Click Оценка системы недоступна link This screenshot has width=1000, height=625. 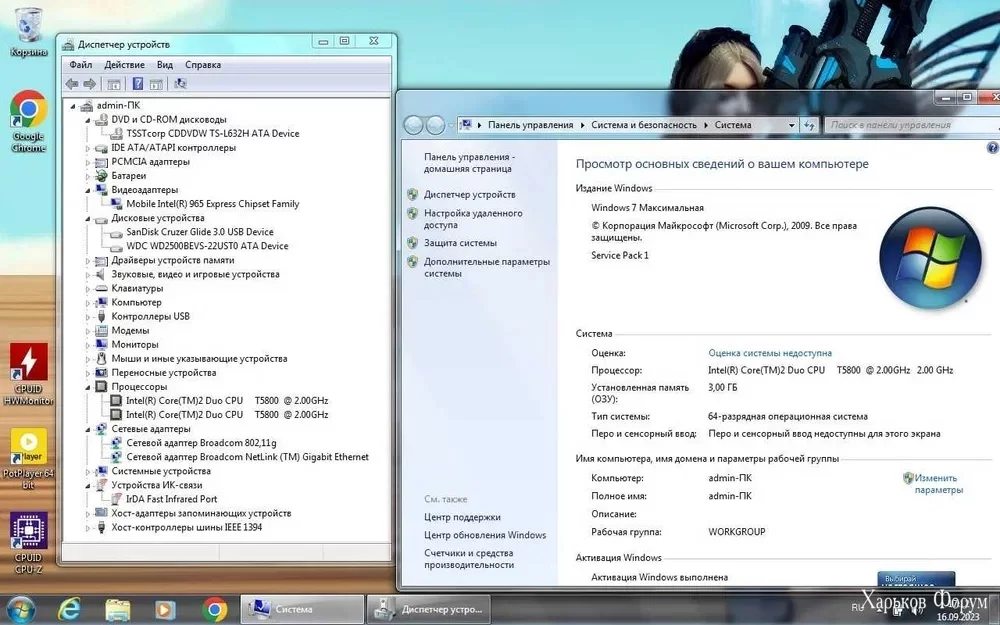[770, 353]
